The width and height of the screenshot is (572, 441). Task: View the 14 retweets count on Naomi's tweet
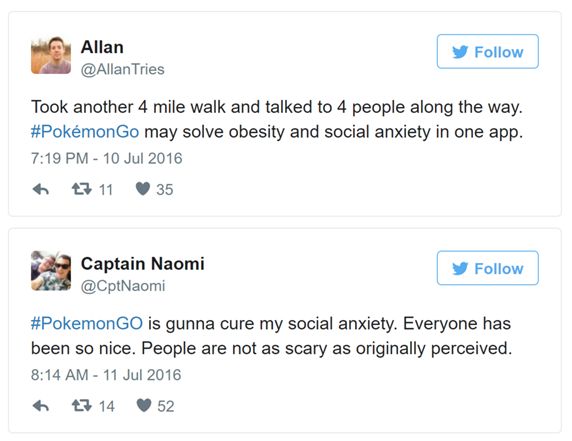pyautogui.click(x=107, y=406)
